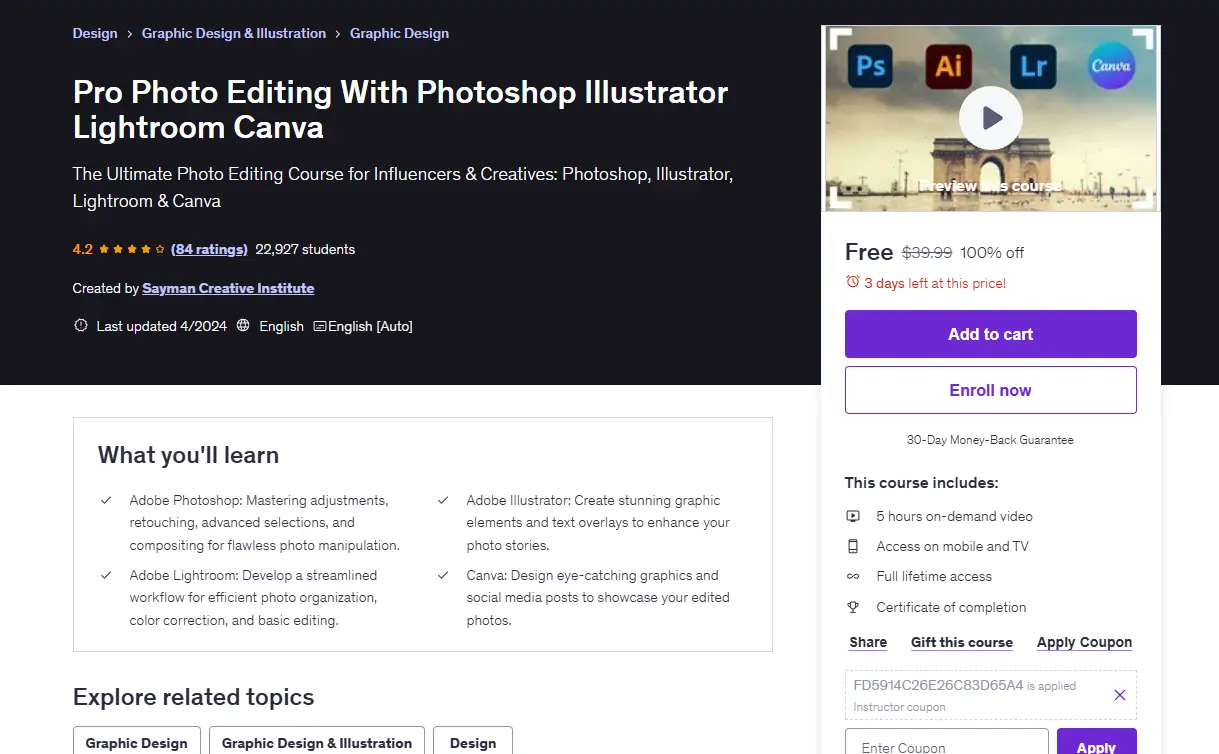
Task: Click the alarm clock icon beside days left
Action: 852,283
